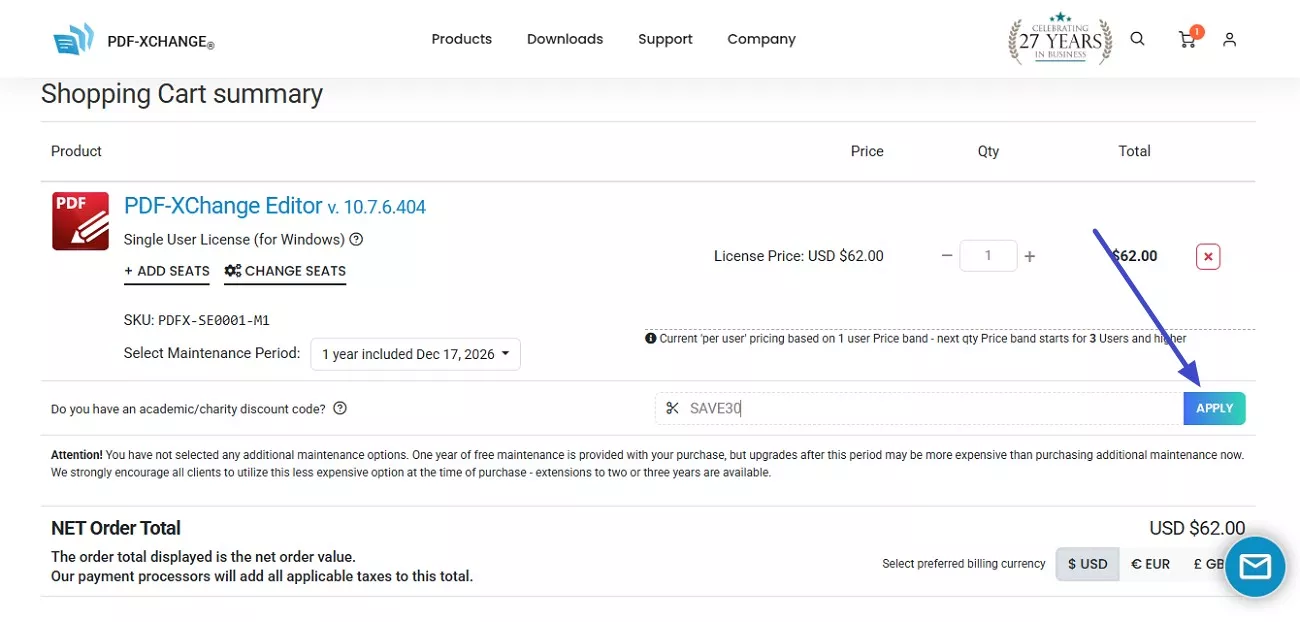Viewport: 1300px width, 622px height.
Task: Open the mail chat bubble icon
Action: click(1254, 567)
